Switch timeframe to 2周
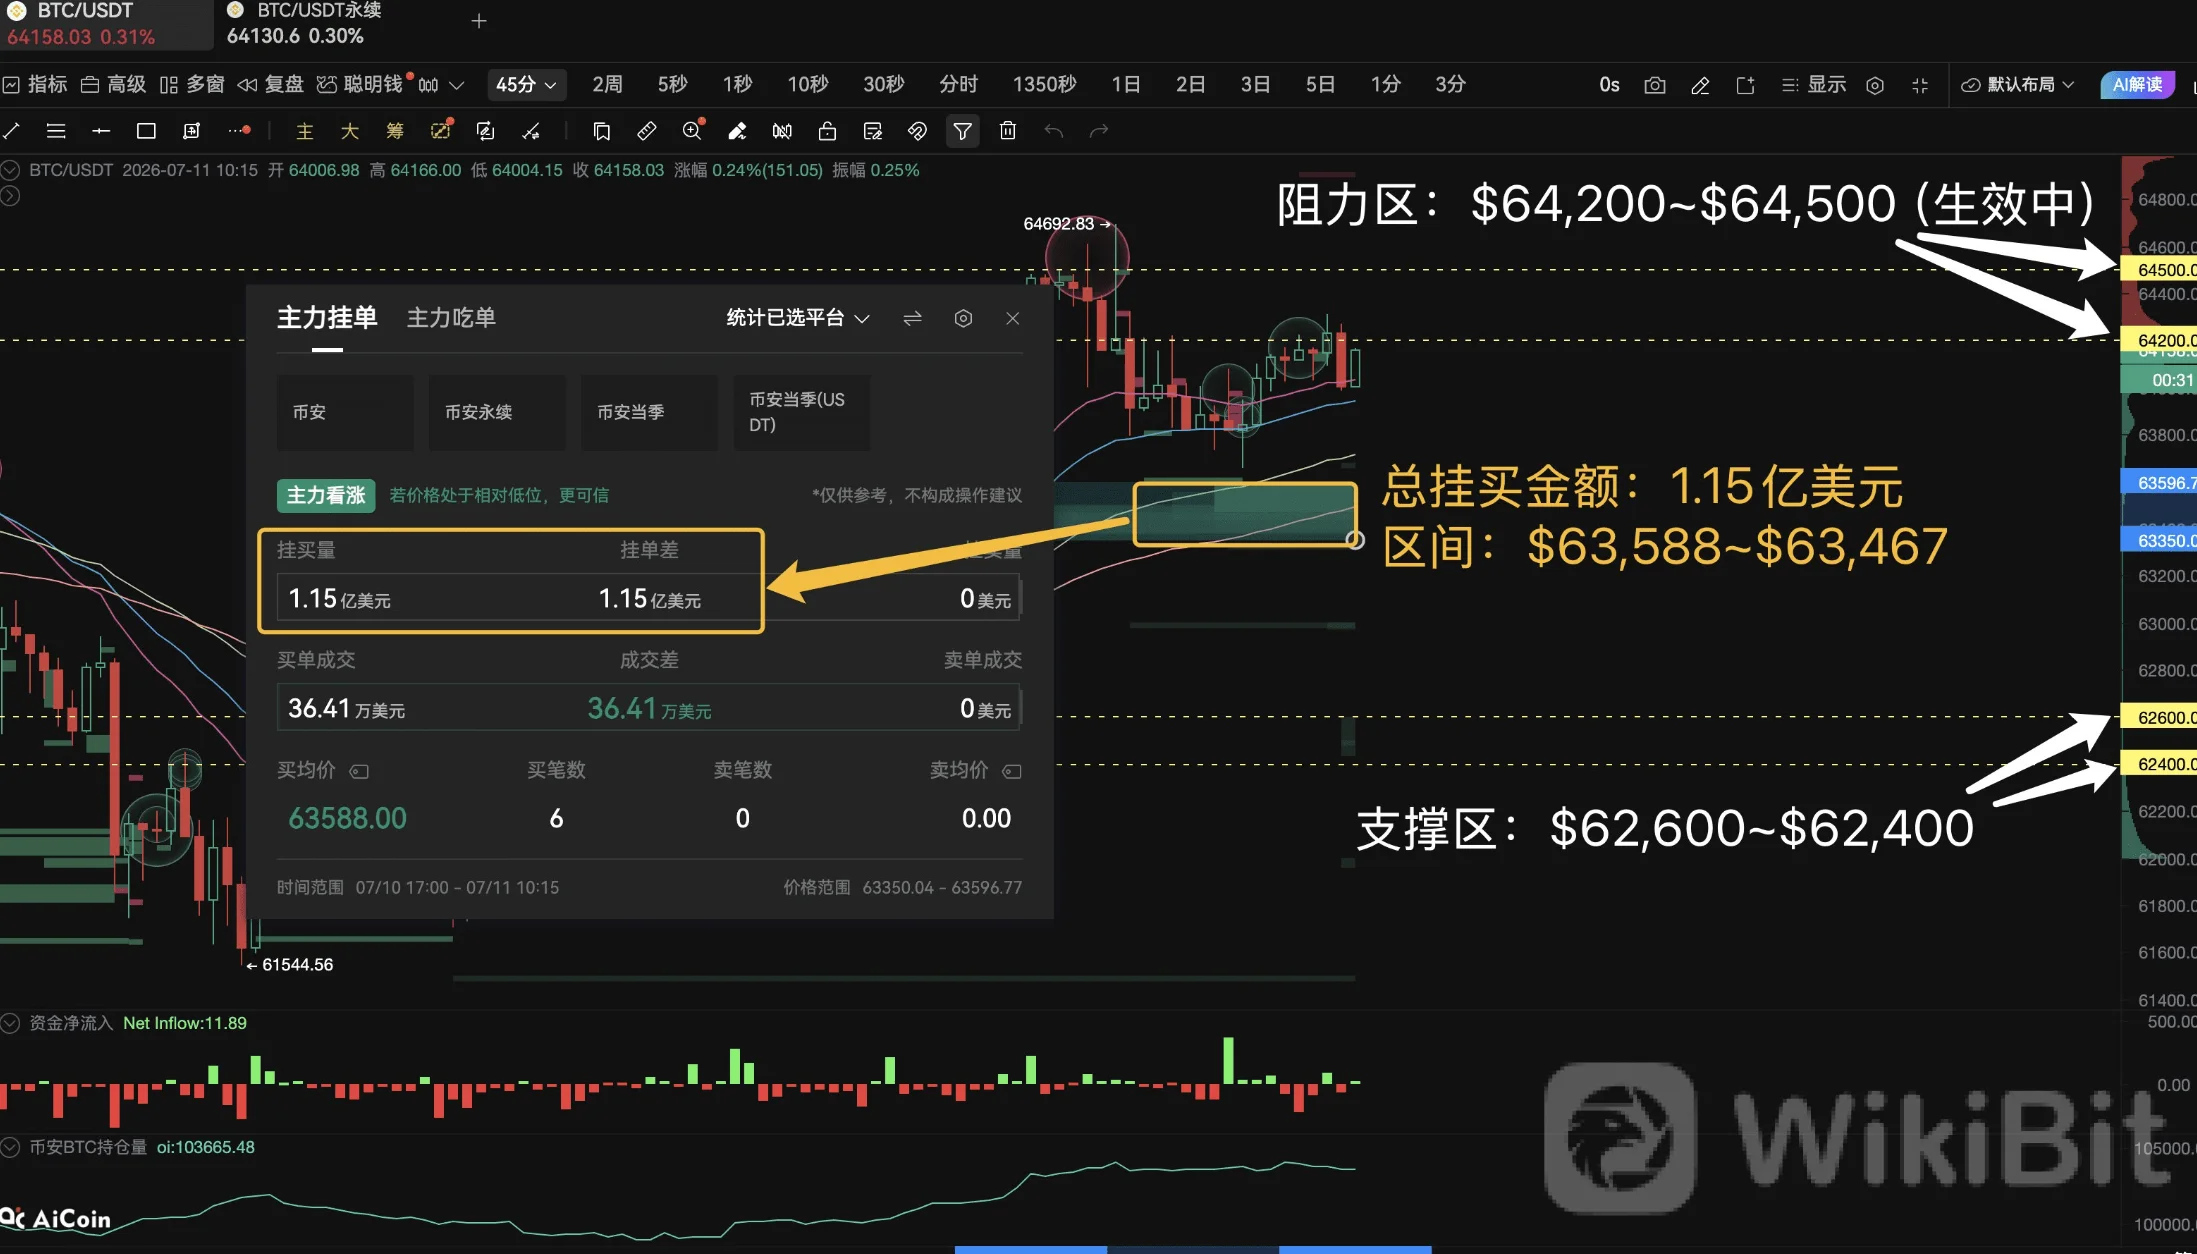This screenshot has width=2197, height=1254. (607, 85)
